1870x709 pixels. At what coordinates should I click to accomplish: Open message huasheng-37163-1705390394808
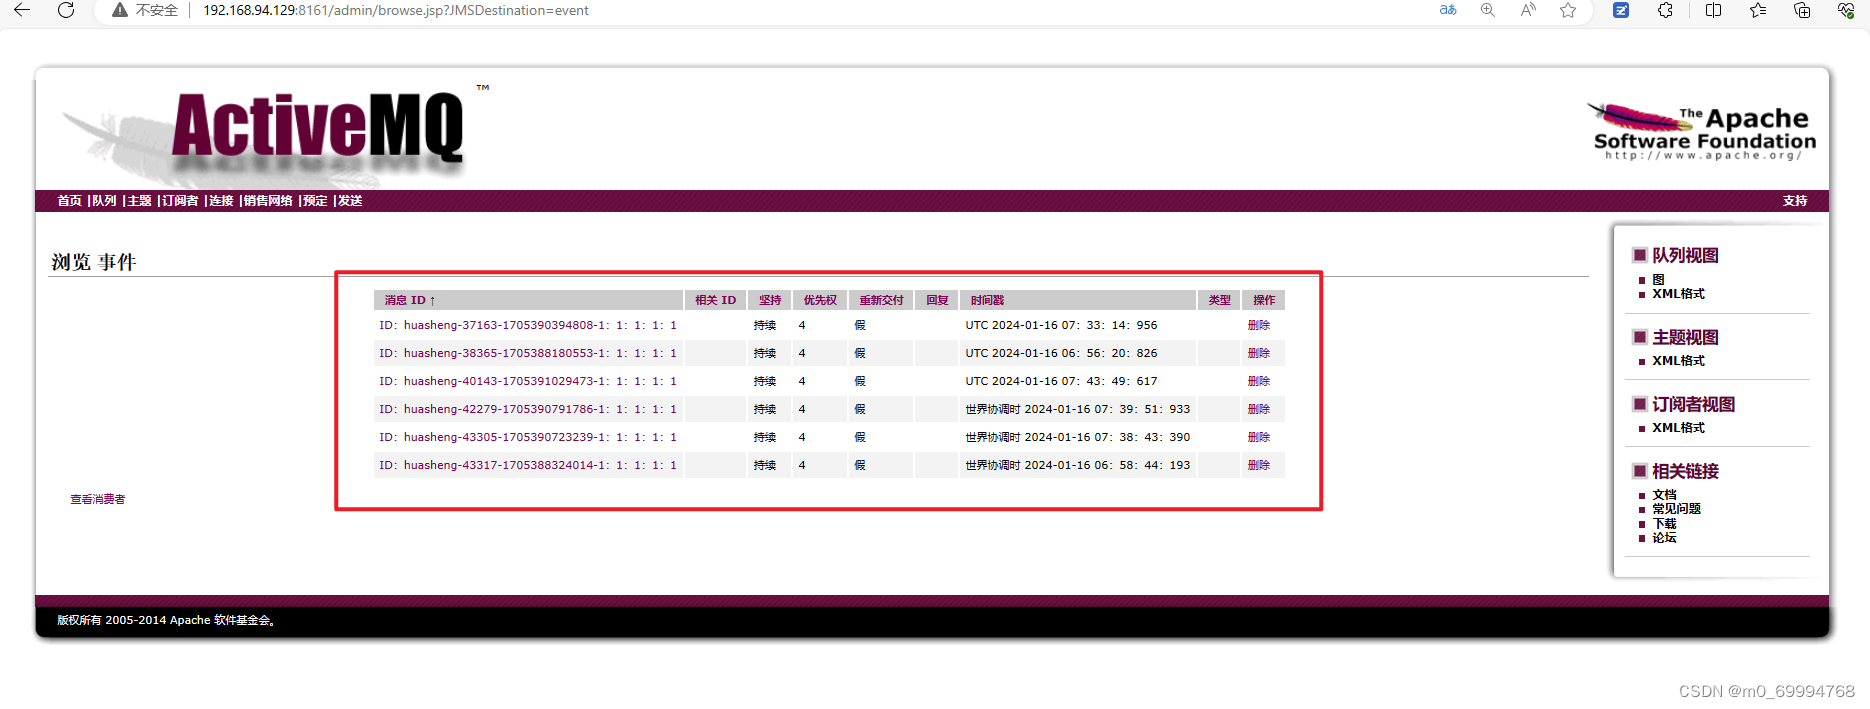point(528,325)
